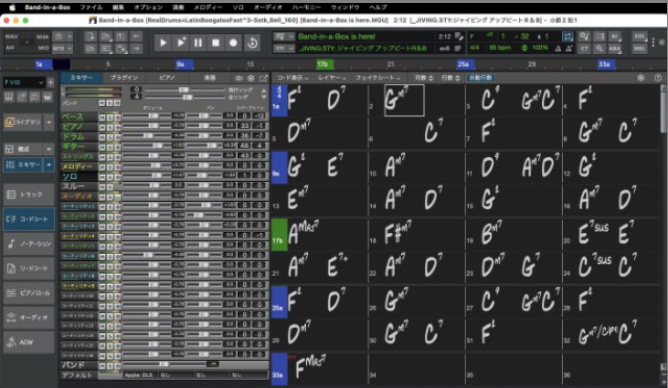Solo the Guitar (ギター) track
The height and width of the screenshot is (388, 668).
point(110,147)
